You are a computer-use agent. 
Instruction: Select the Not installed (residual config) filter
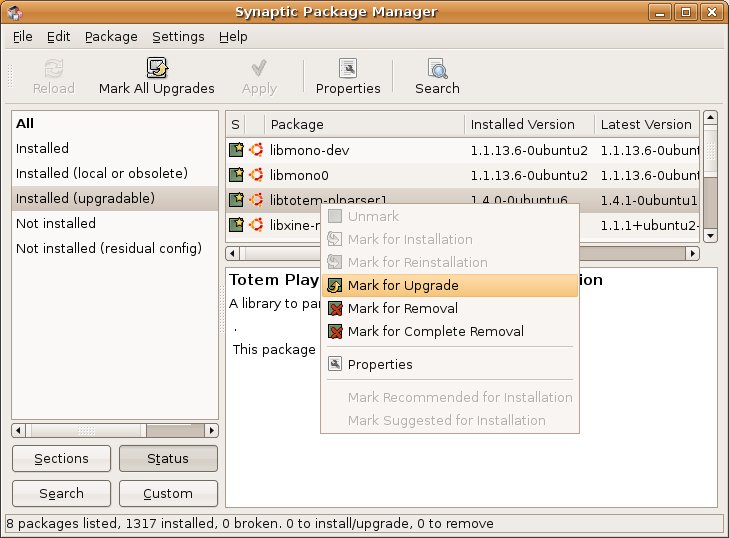tap(108, 248)
